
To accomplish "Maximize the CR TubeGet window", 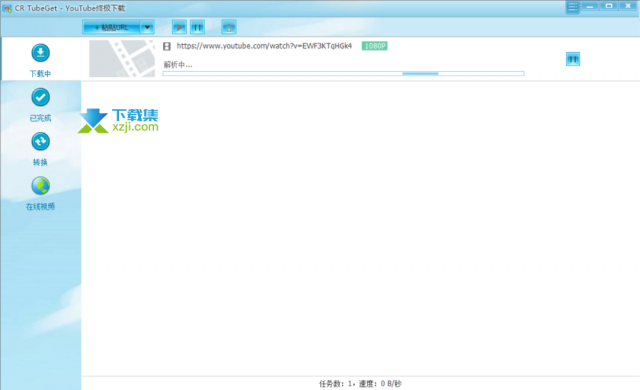I will 609,6.
